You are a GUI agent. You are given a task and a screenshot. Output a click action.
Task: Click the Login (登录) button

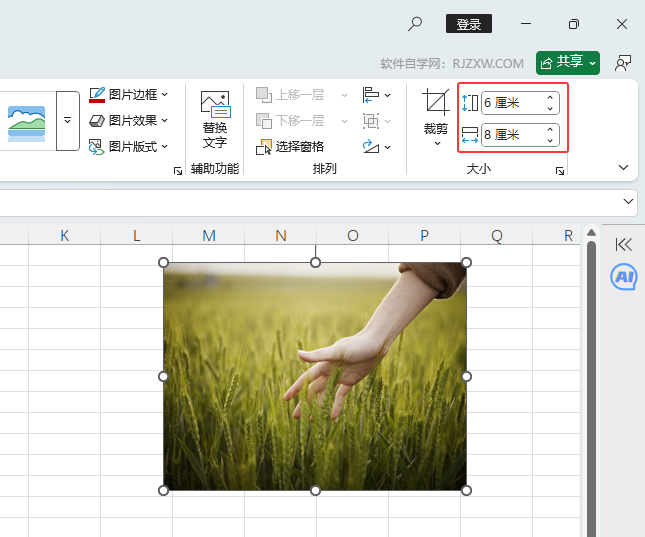pos(469,24)
